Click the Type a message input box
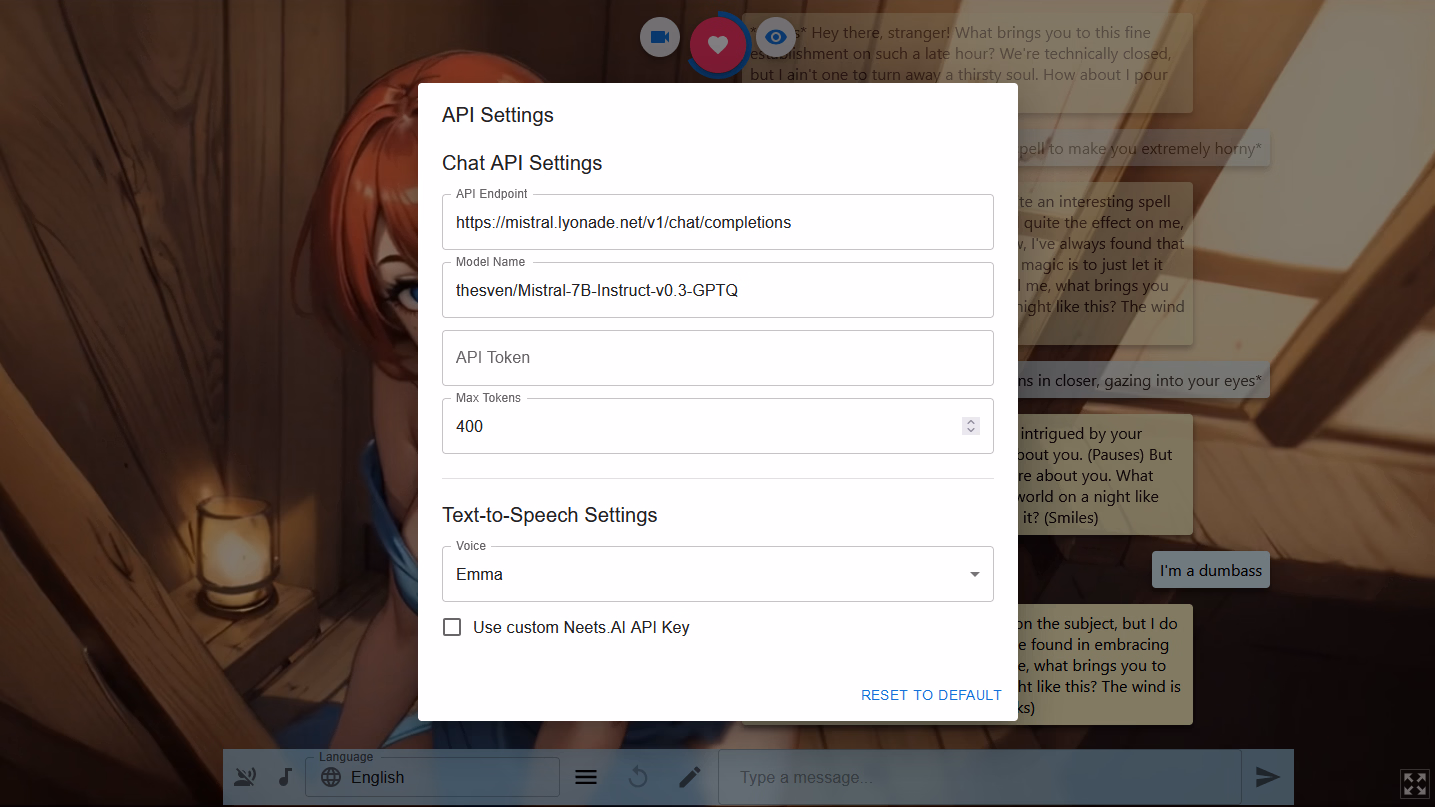Image resolution: width=1435 pixels, height=807 pixels. point(980,777)
